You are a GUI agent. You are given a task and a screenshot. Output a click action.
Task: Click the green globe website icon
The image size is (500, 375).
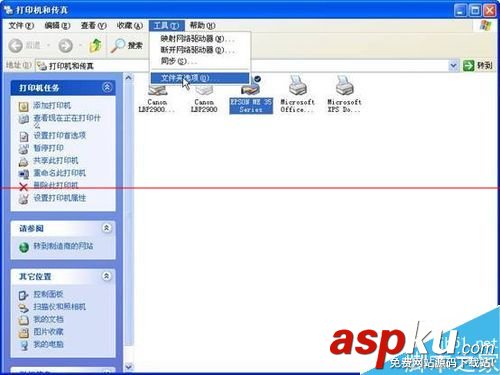click(24, 248)
